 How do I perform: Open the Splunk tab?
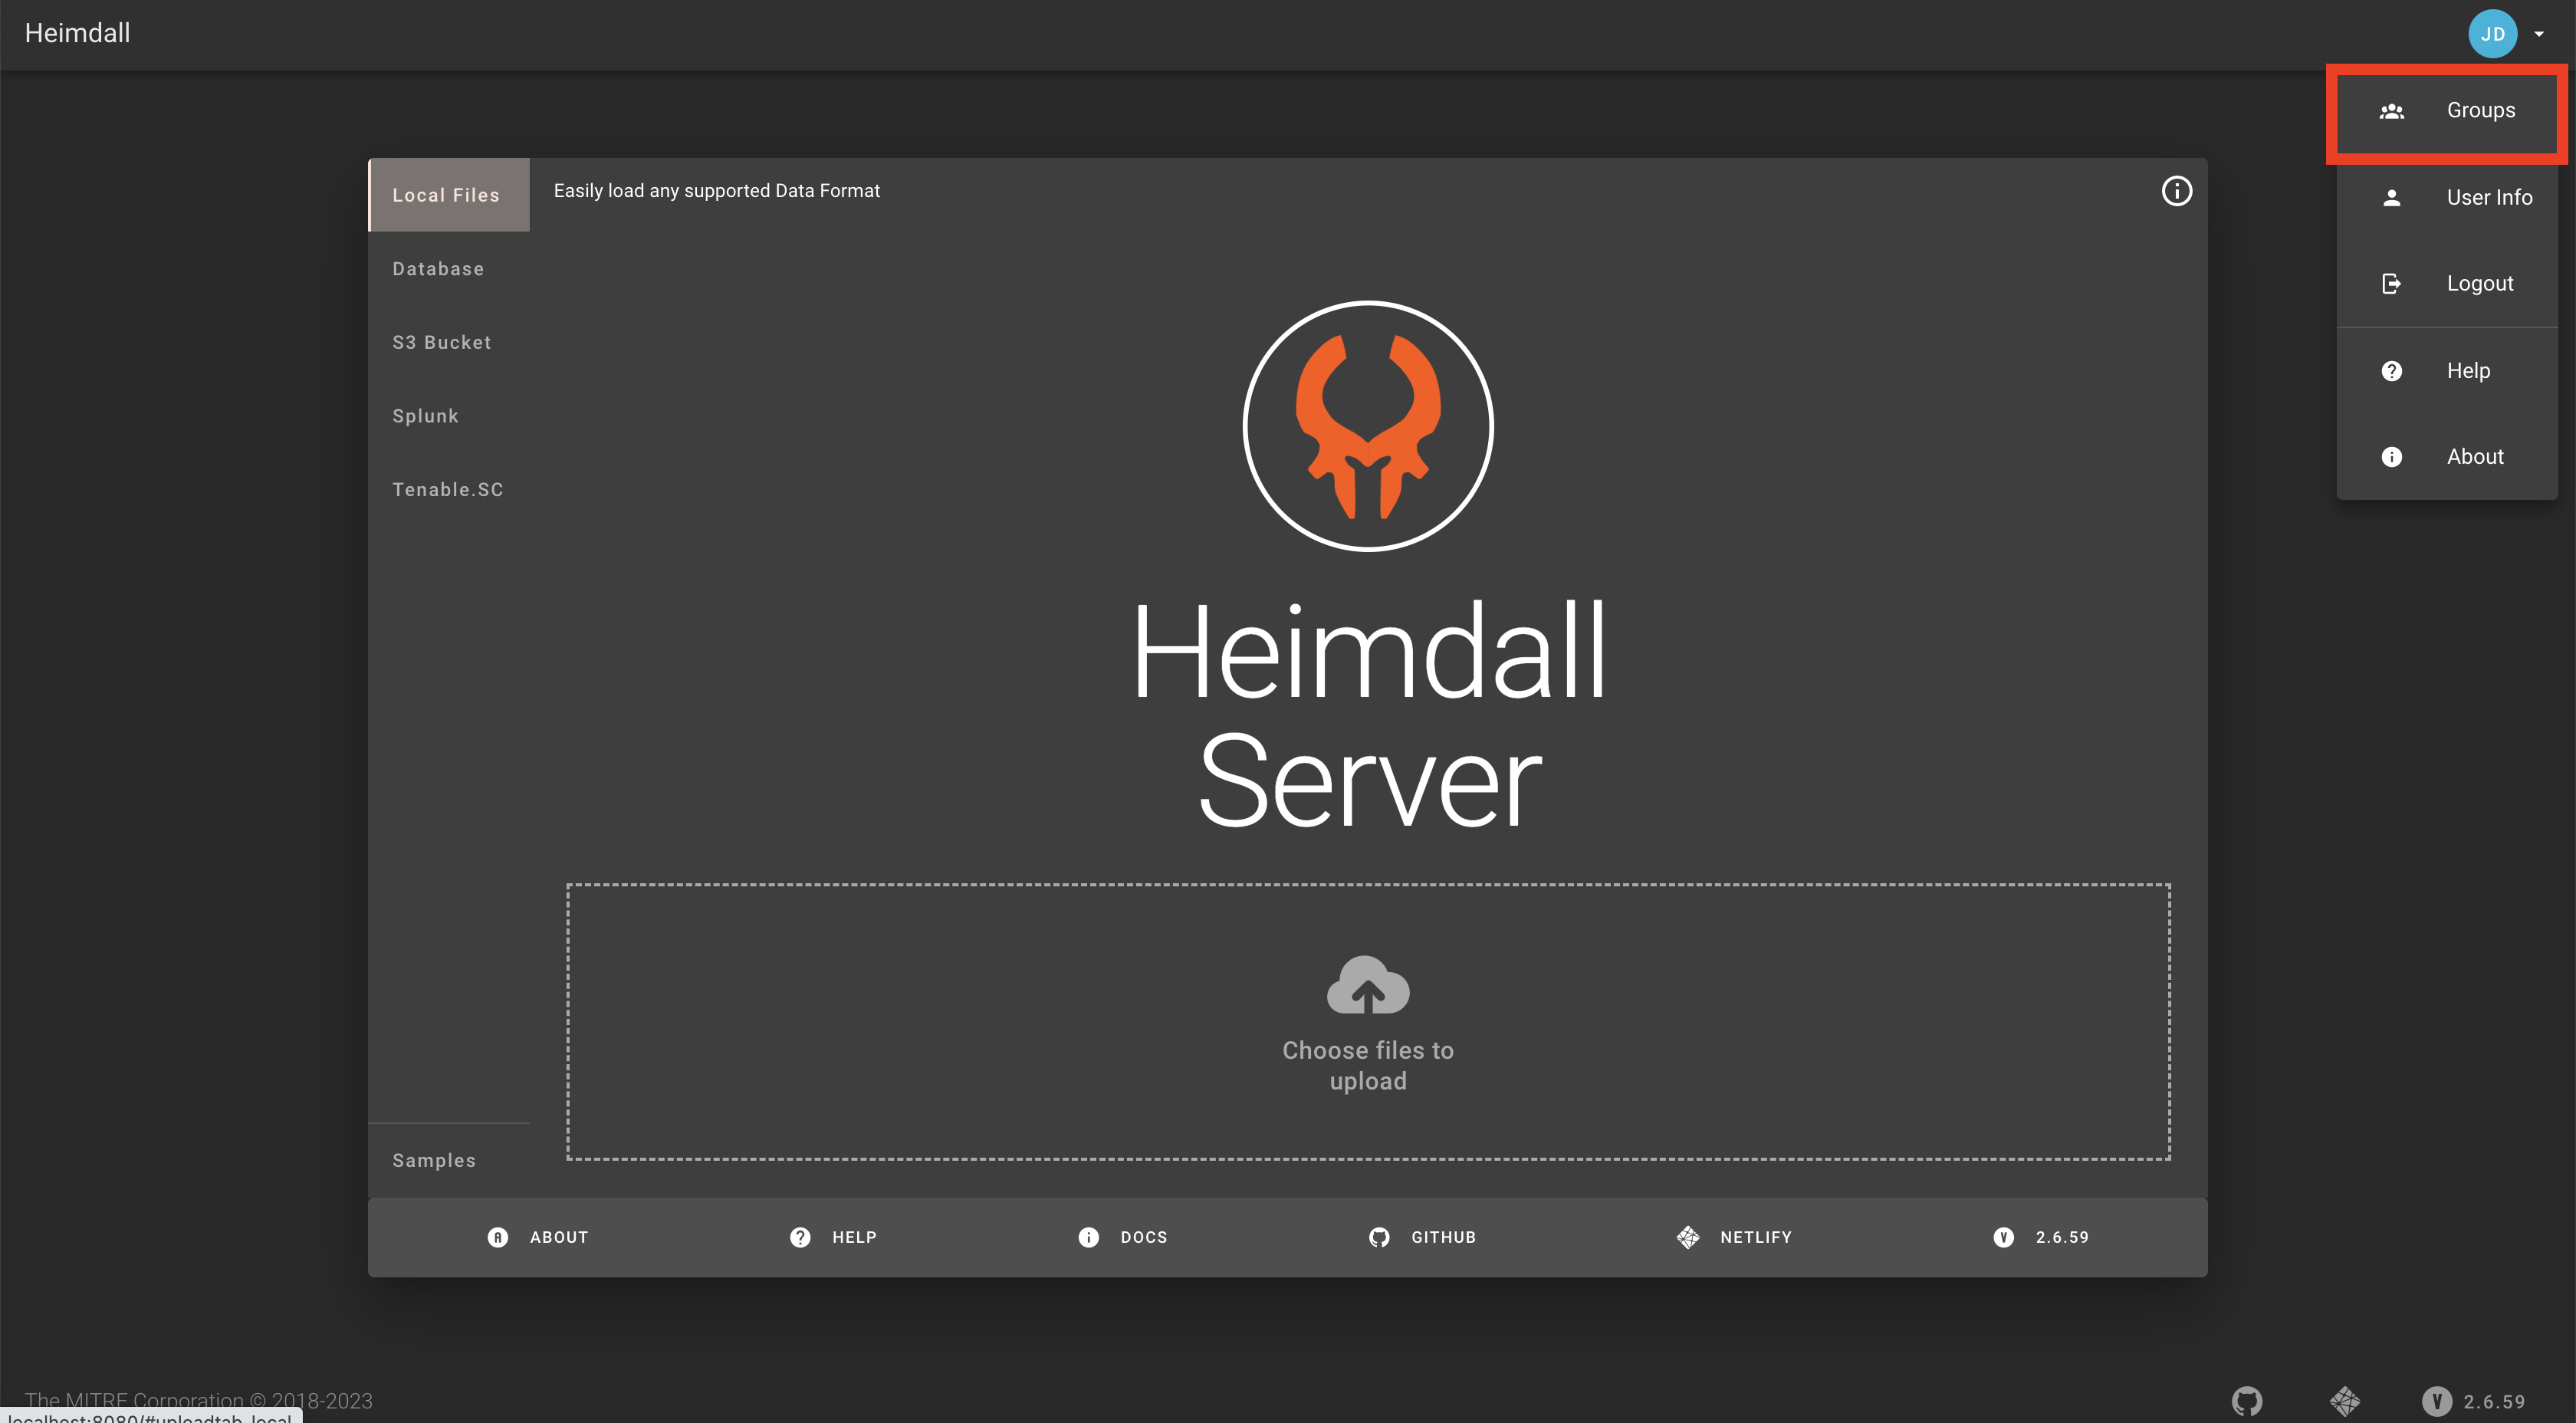click(x=425, y=416)
